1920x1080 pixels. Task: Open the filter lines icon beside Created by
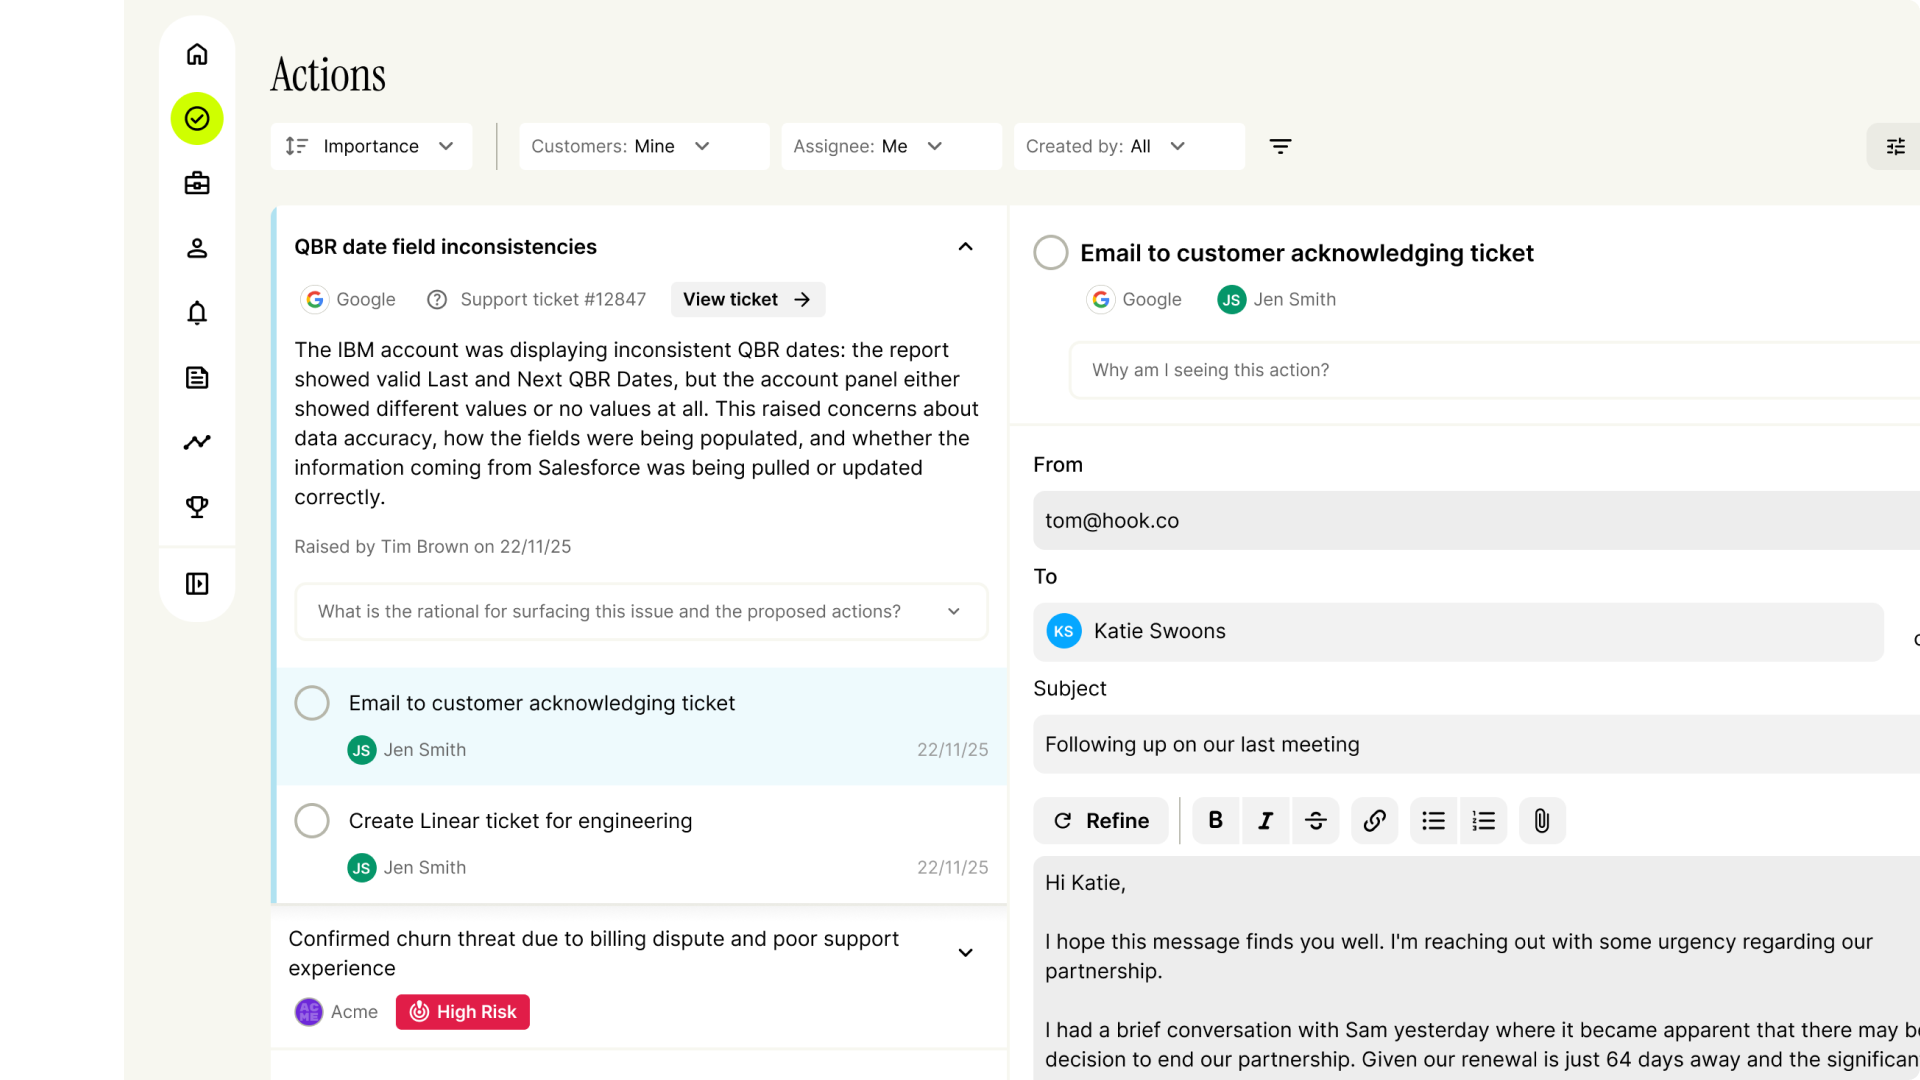[1280, 146]
